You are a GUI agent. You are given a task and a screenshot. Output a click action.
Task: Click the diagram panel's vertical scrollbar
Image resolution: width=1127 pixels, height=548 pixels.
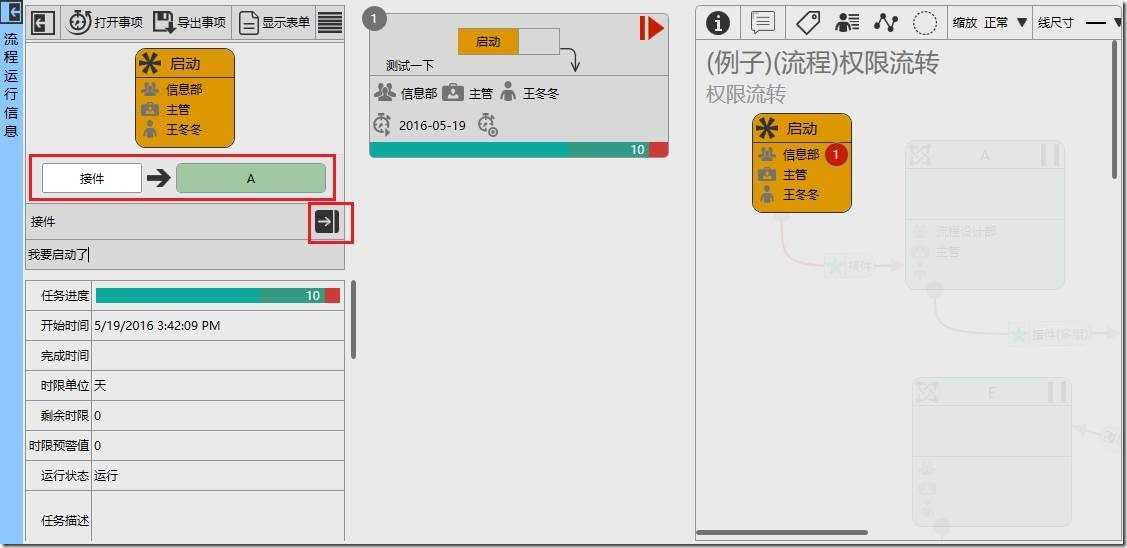tap(1116, 109)
